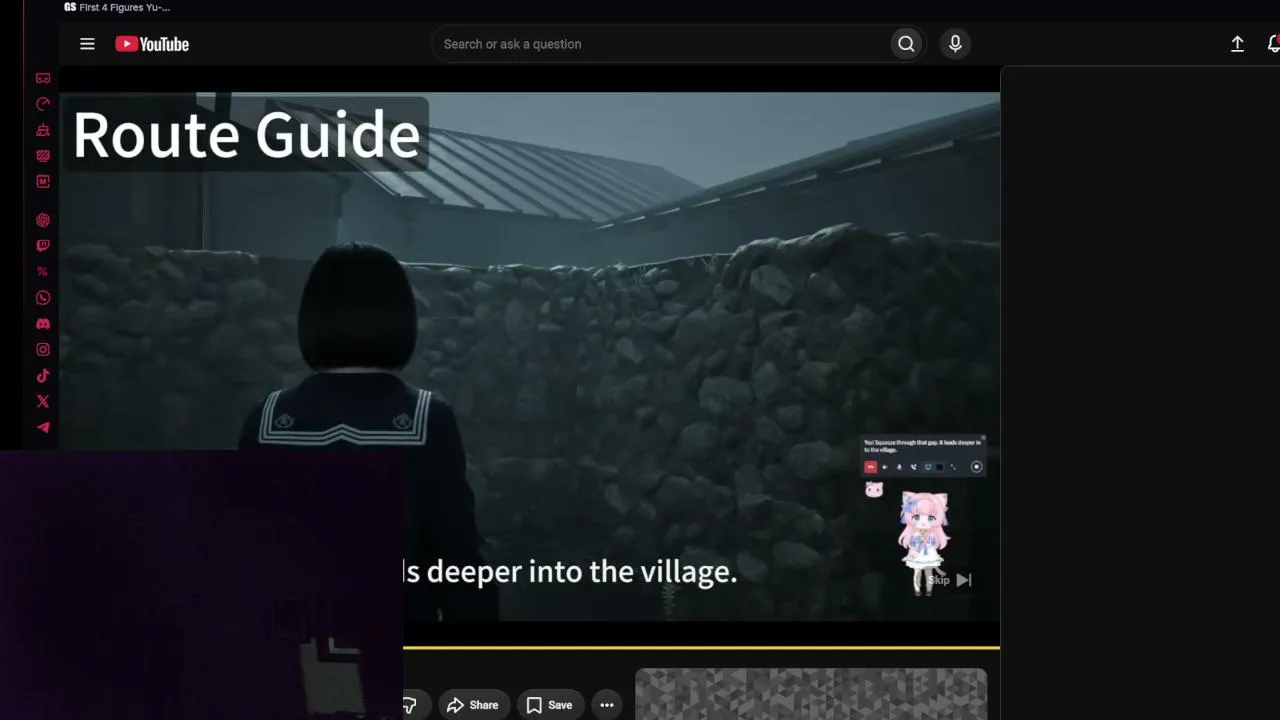Skip the video ad

click(950, 580)
